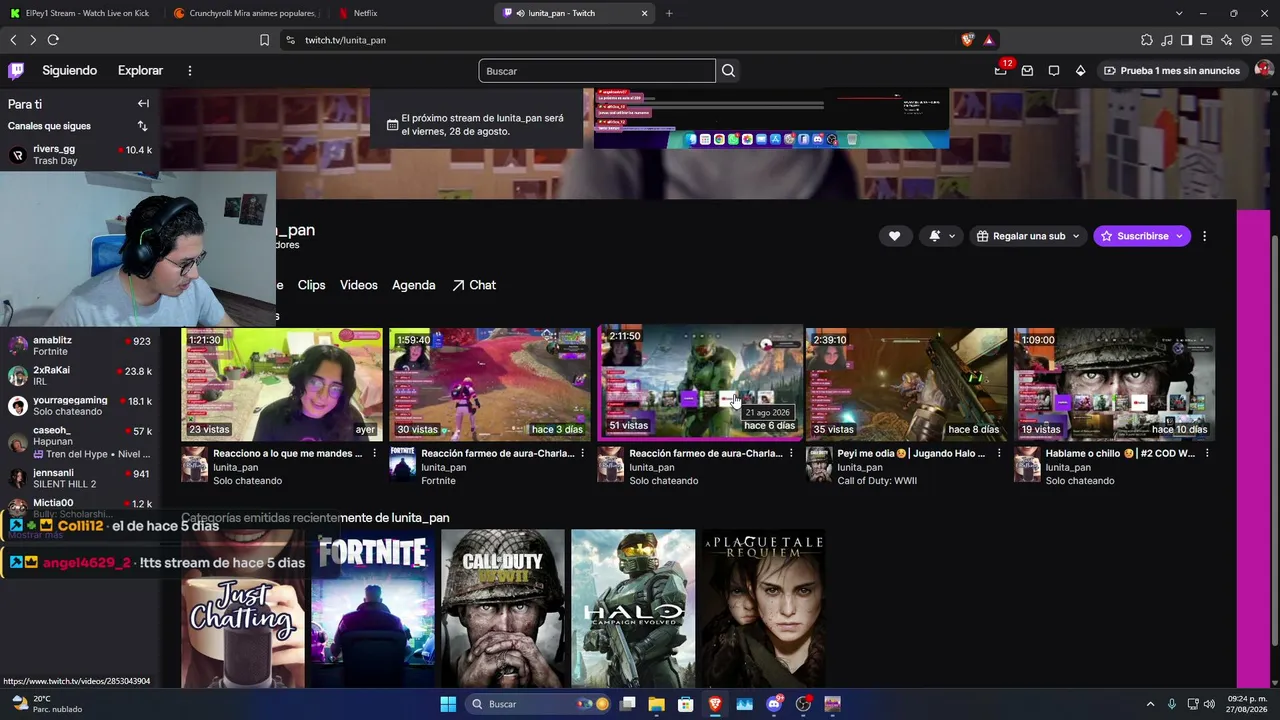Show hidden system tray icons chevron
Image resolution: width=1280 pixels, height=720 pixels.
pos(1150,704)
